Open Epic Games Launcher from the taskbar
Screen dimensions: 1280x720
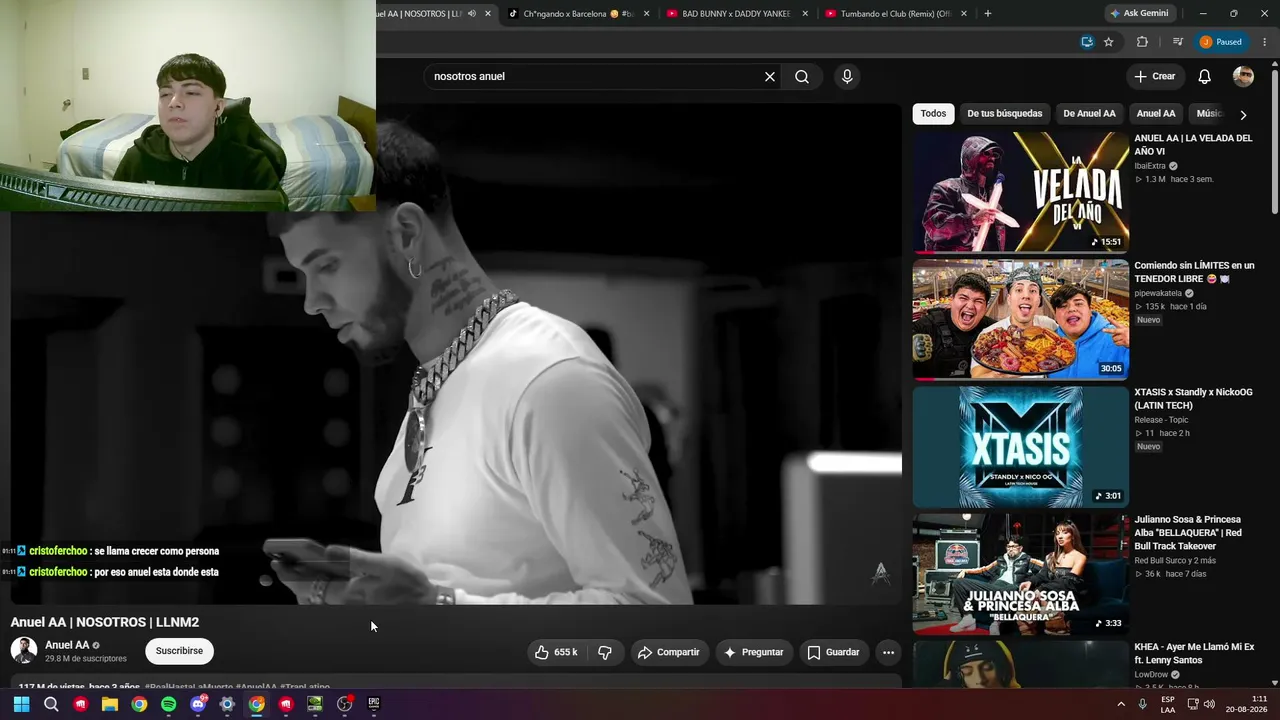tap(374, 704)
